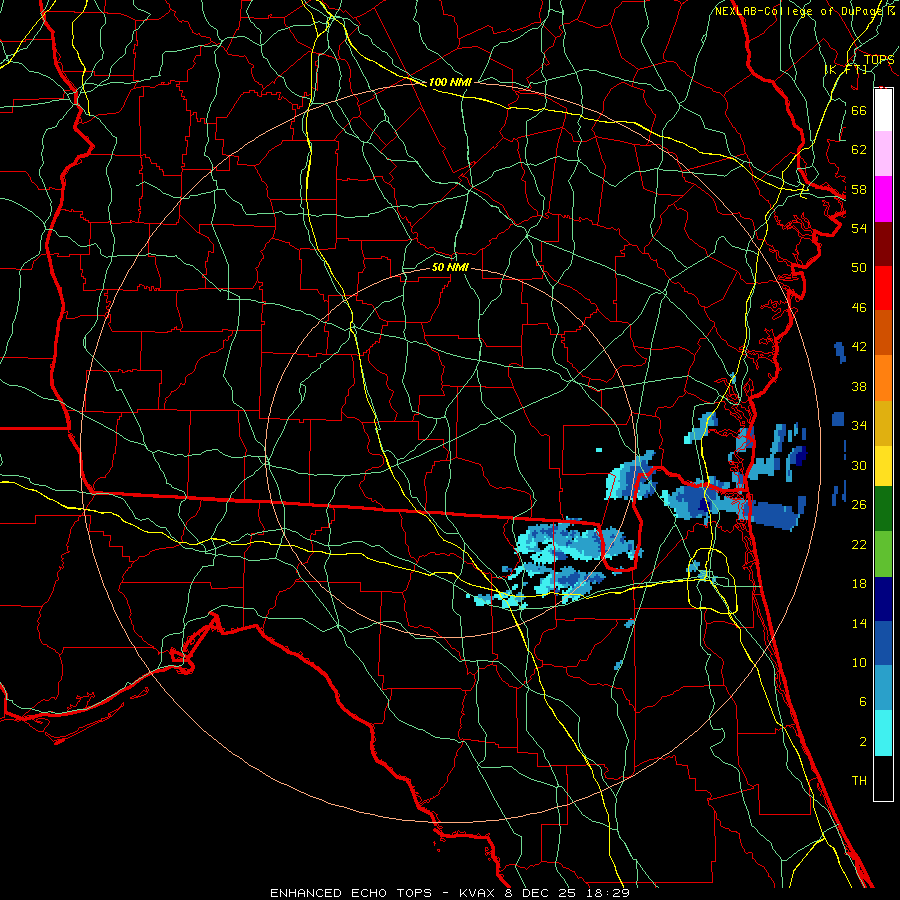The height and width of the screenshot is (900, 900).
Task: Click the 8 DEC 25 date in caption
Action: 541,893
